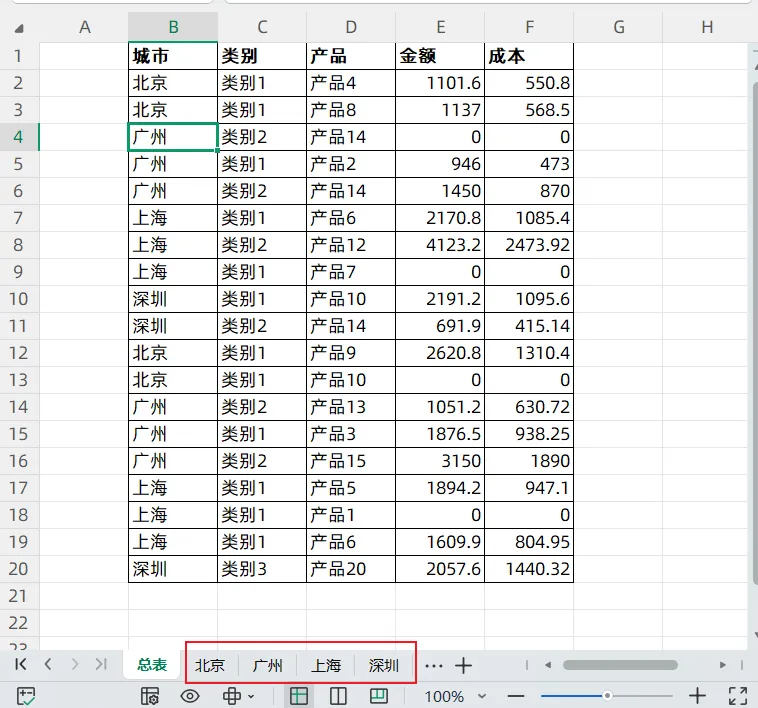
Task: Click cell containing 1440.32
Action: (529, 569)
